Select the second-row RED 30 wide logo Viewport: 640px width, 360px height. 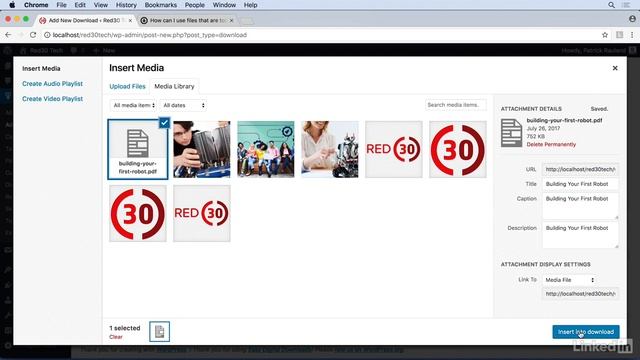point(202,213)
